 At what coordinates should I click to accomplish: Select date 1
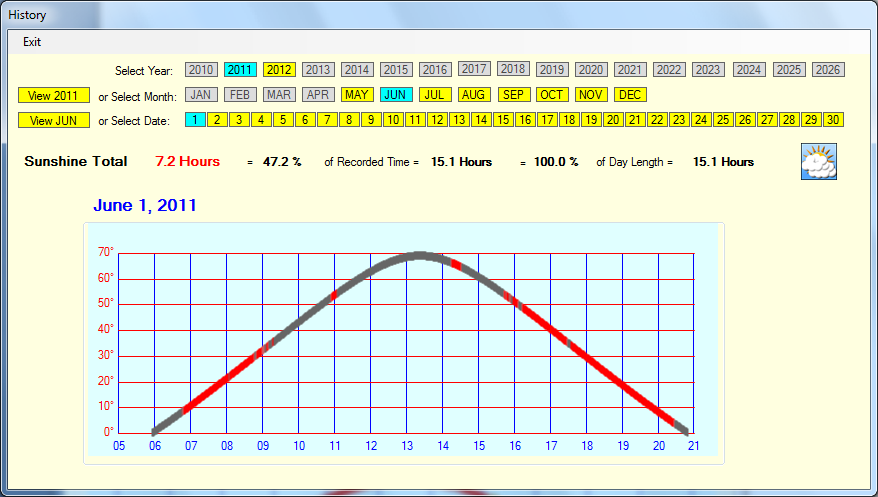[195, 119]
